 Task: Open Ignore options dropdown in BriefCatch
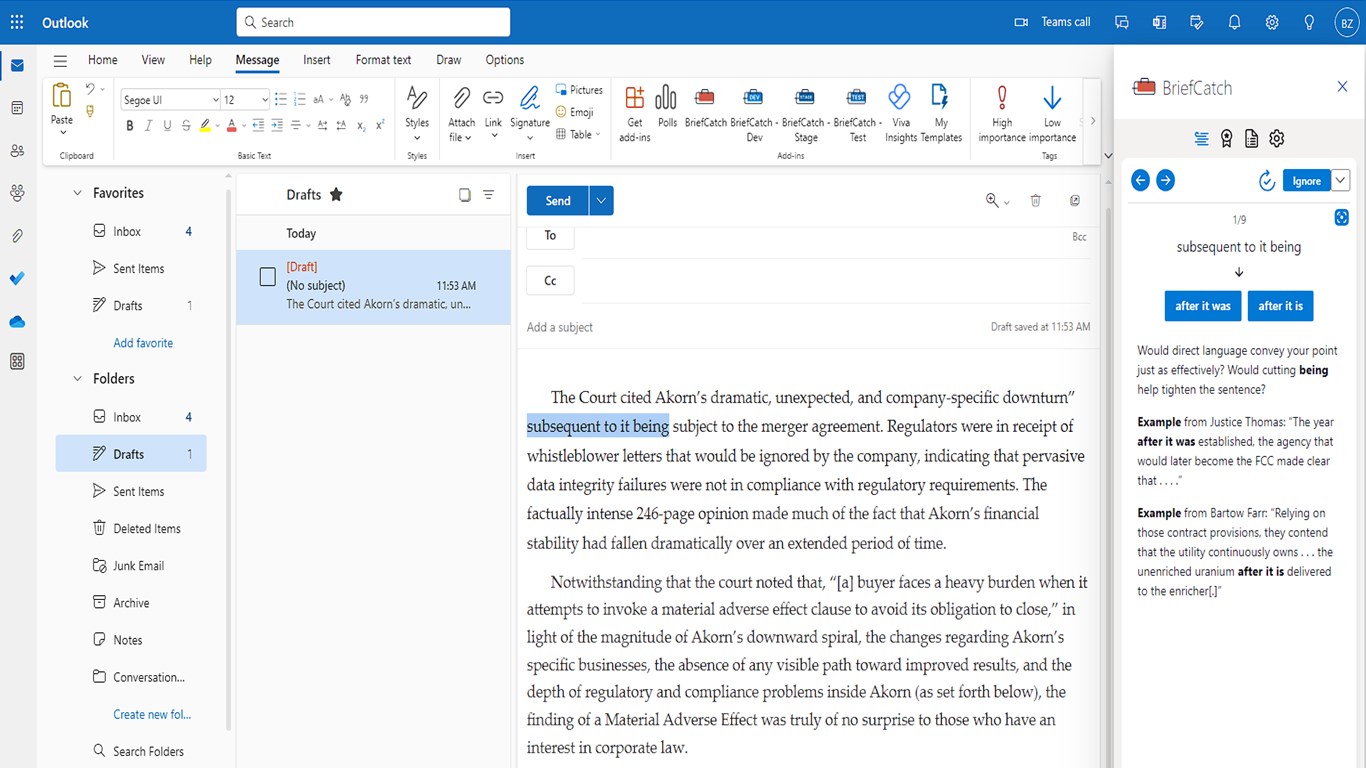(x=1341, y=180)
